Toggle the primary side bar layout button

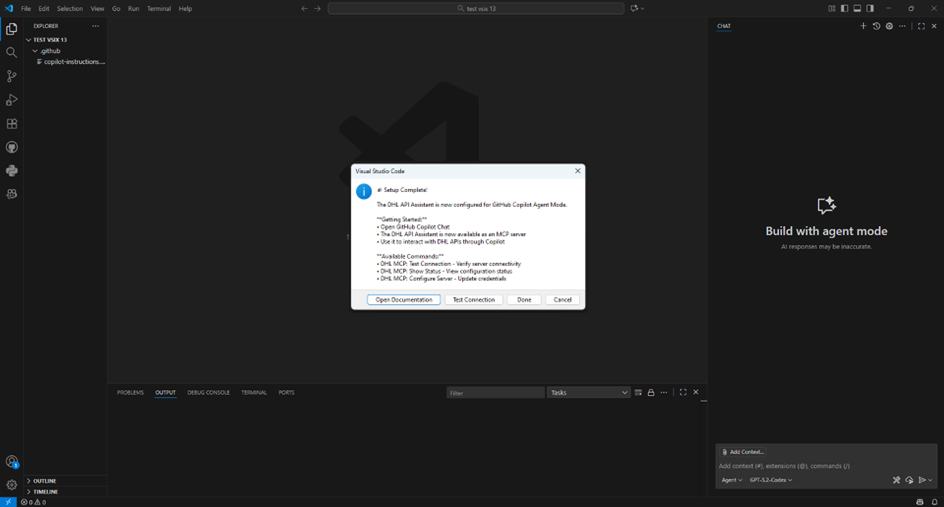(x=844, y=8)
